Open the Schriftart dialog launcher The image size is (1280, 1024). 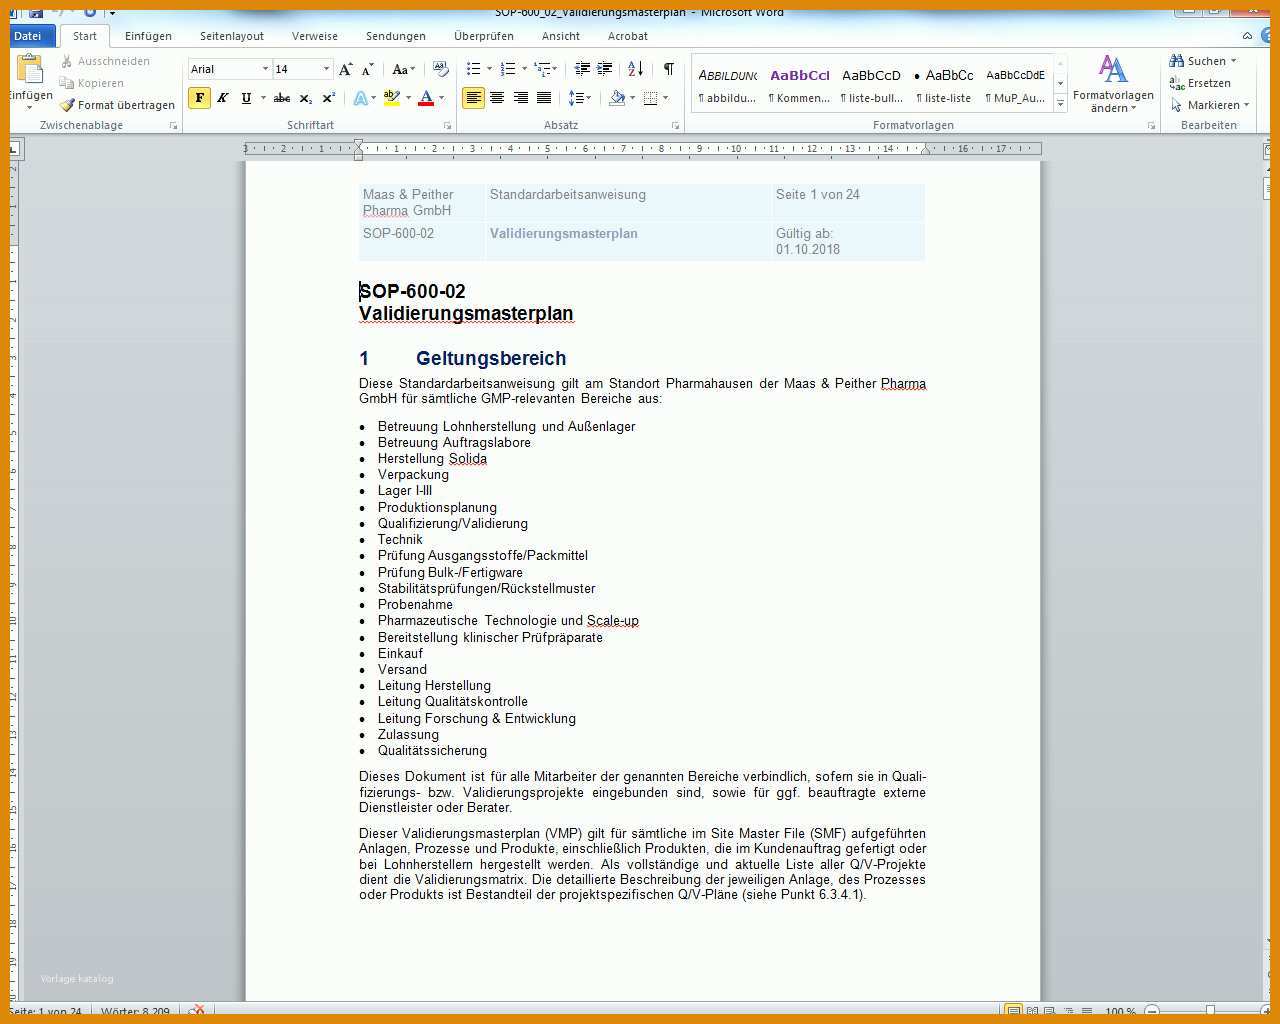(x=447, y=126)
